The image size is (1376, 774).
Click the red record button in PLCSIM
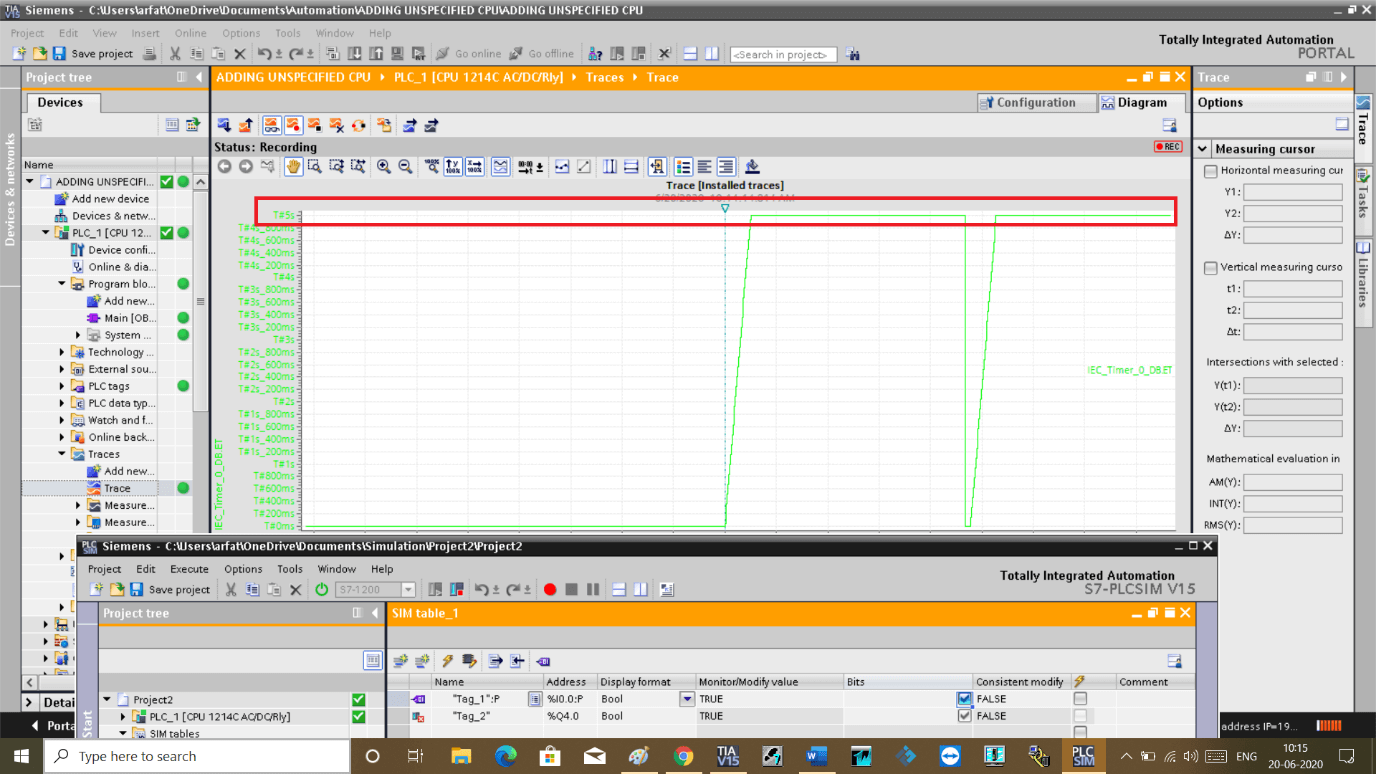pos(550,589)
